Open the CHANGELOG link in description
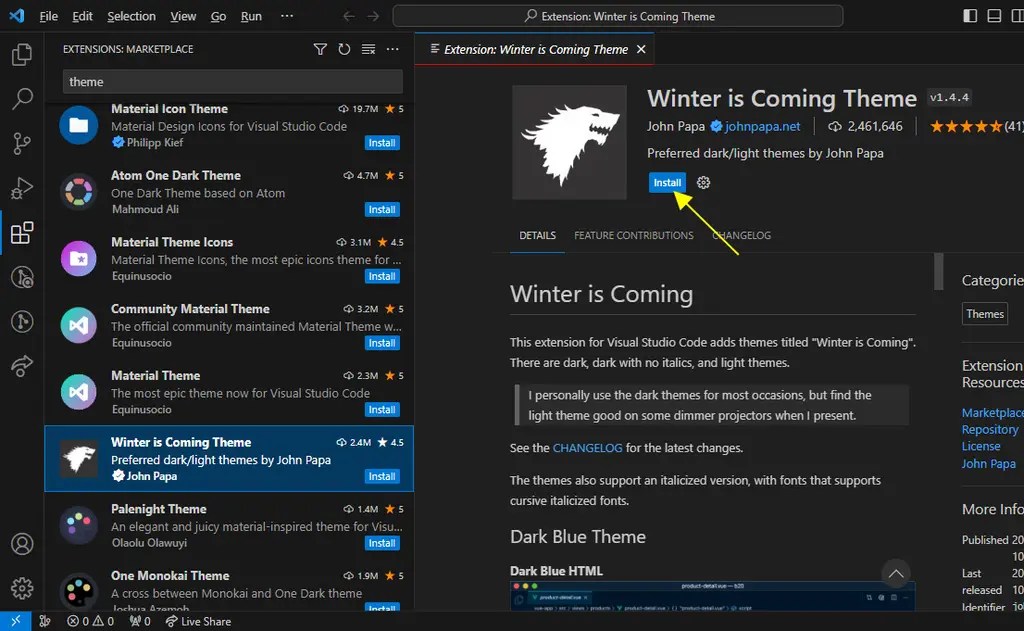The height and width of the screenshot is (631, 1024). (x=587, y=448)
